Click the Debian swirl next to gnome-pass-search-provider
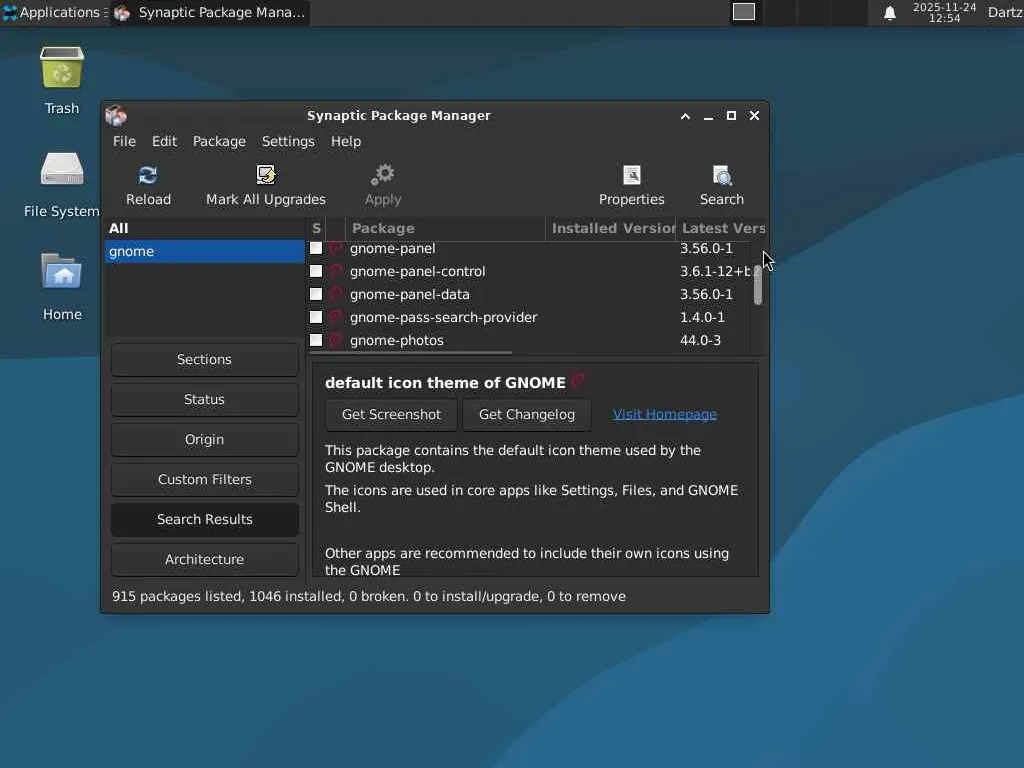1024x768 pixels. [336, 317]
